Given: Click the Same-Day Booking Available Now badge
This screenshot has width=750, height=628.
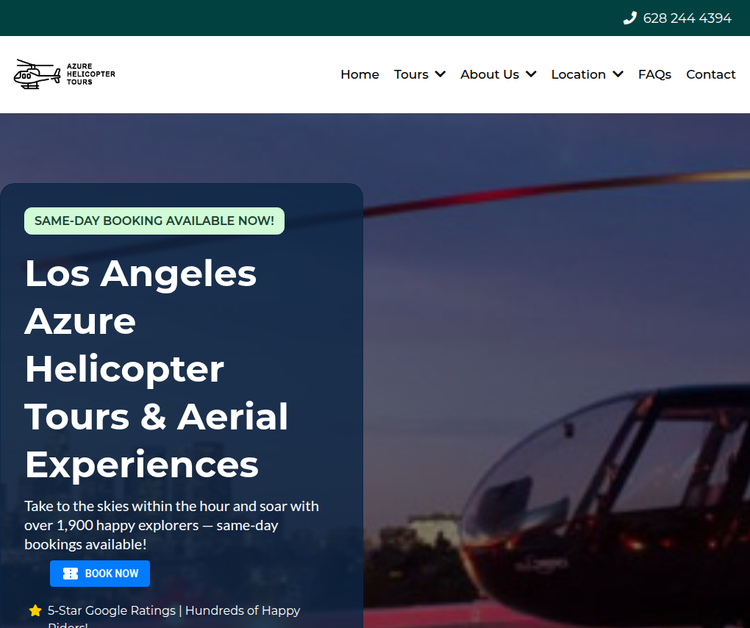Looking at the screenshot, I should tap(154, 221).
